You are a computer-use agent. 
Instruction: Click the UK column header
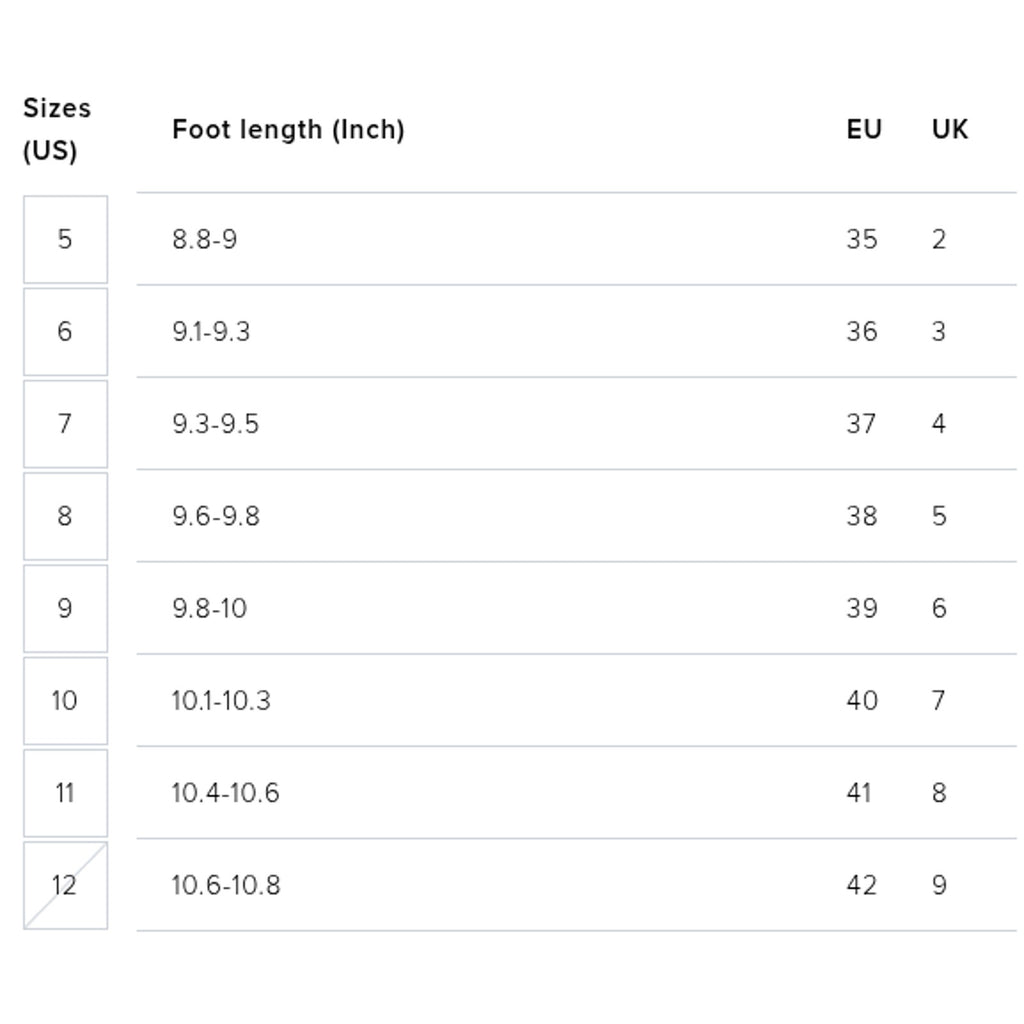(950, 129)
